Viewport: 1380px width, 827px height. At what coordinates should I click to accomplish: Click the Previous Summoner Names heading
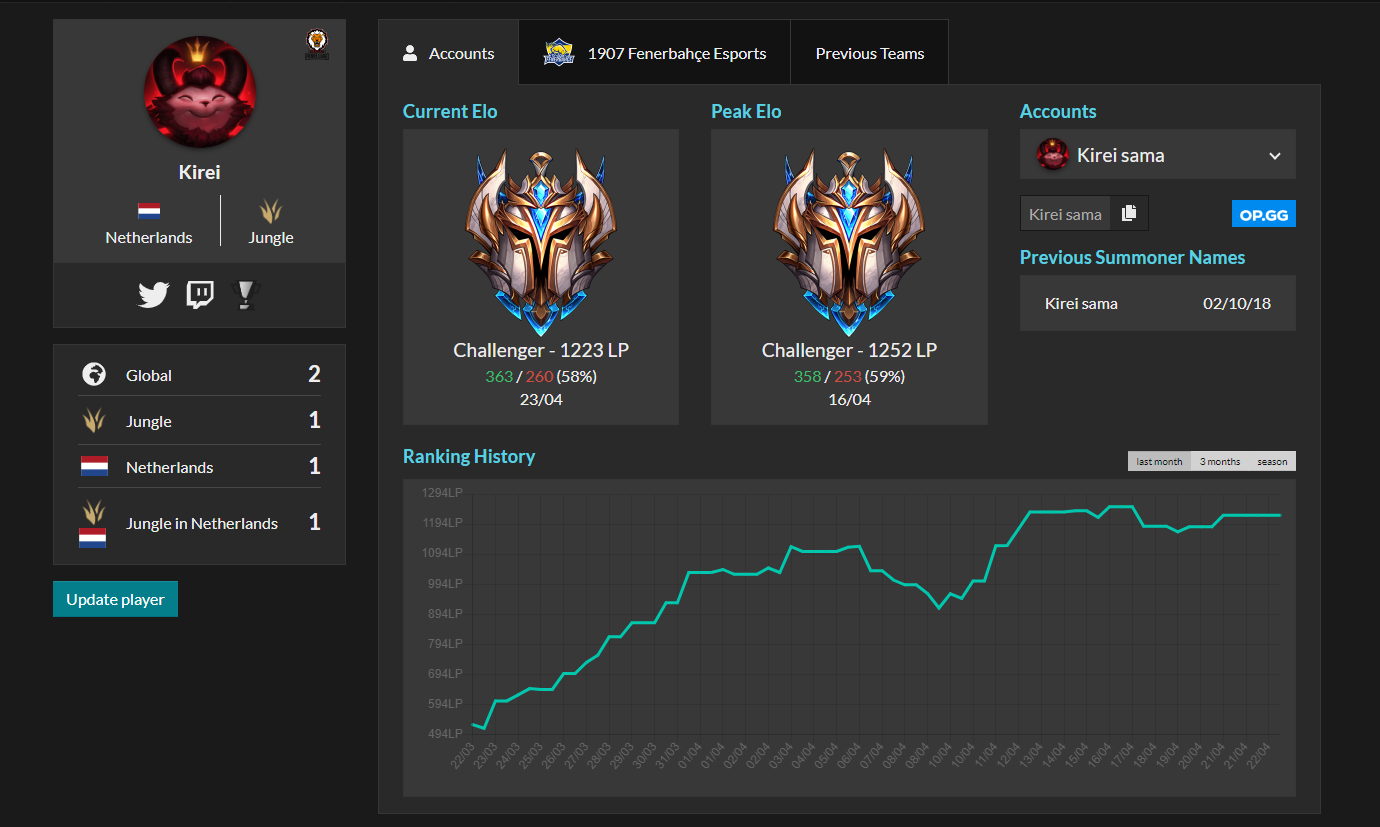1133,257
